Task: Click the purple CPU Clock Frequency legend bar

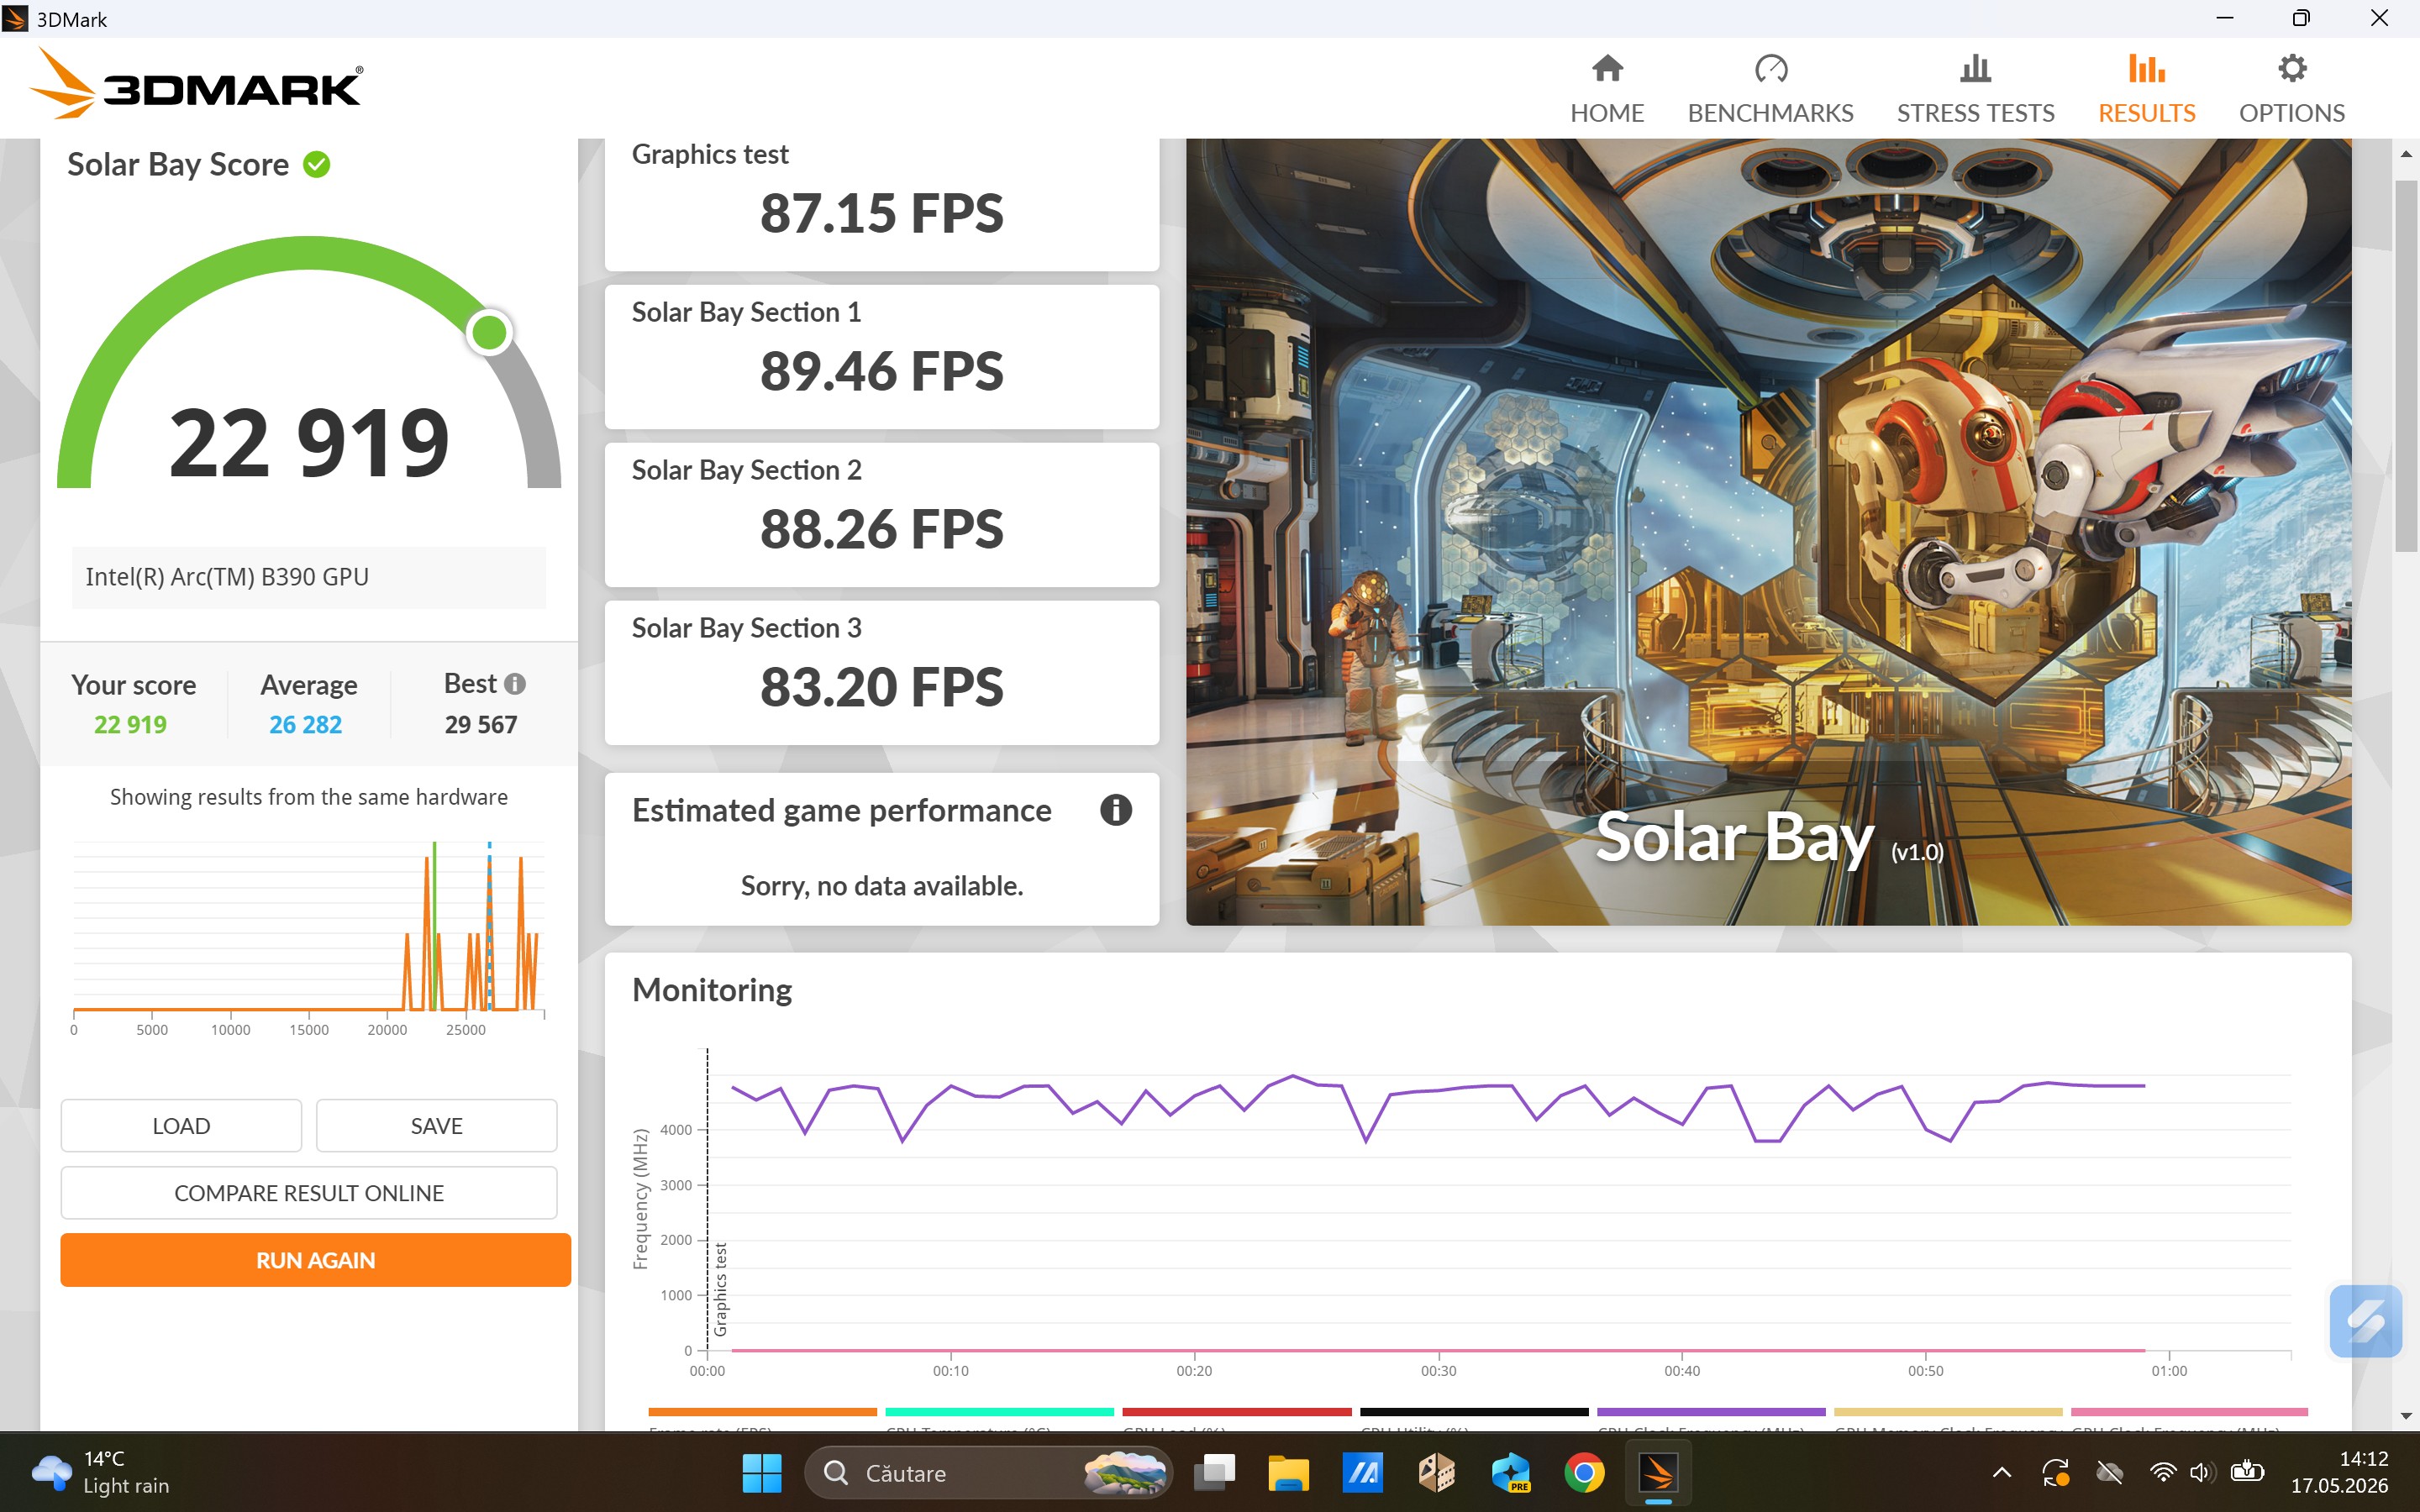Action: (1711, 1412)
